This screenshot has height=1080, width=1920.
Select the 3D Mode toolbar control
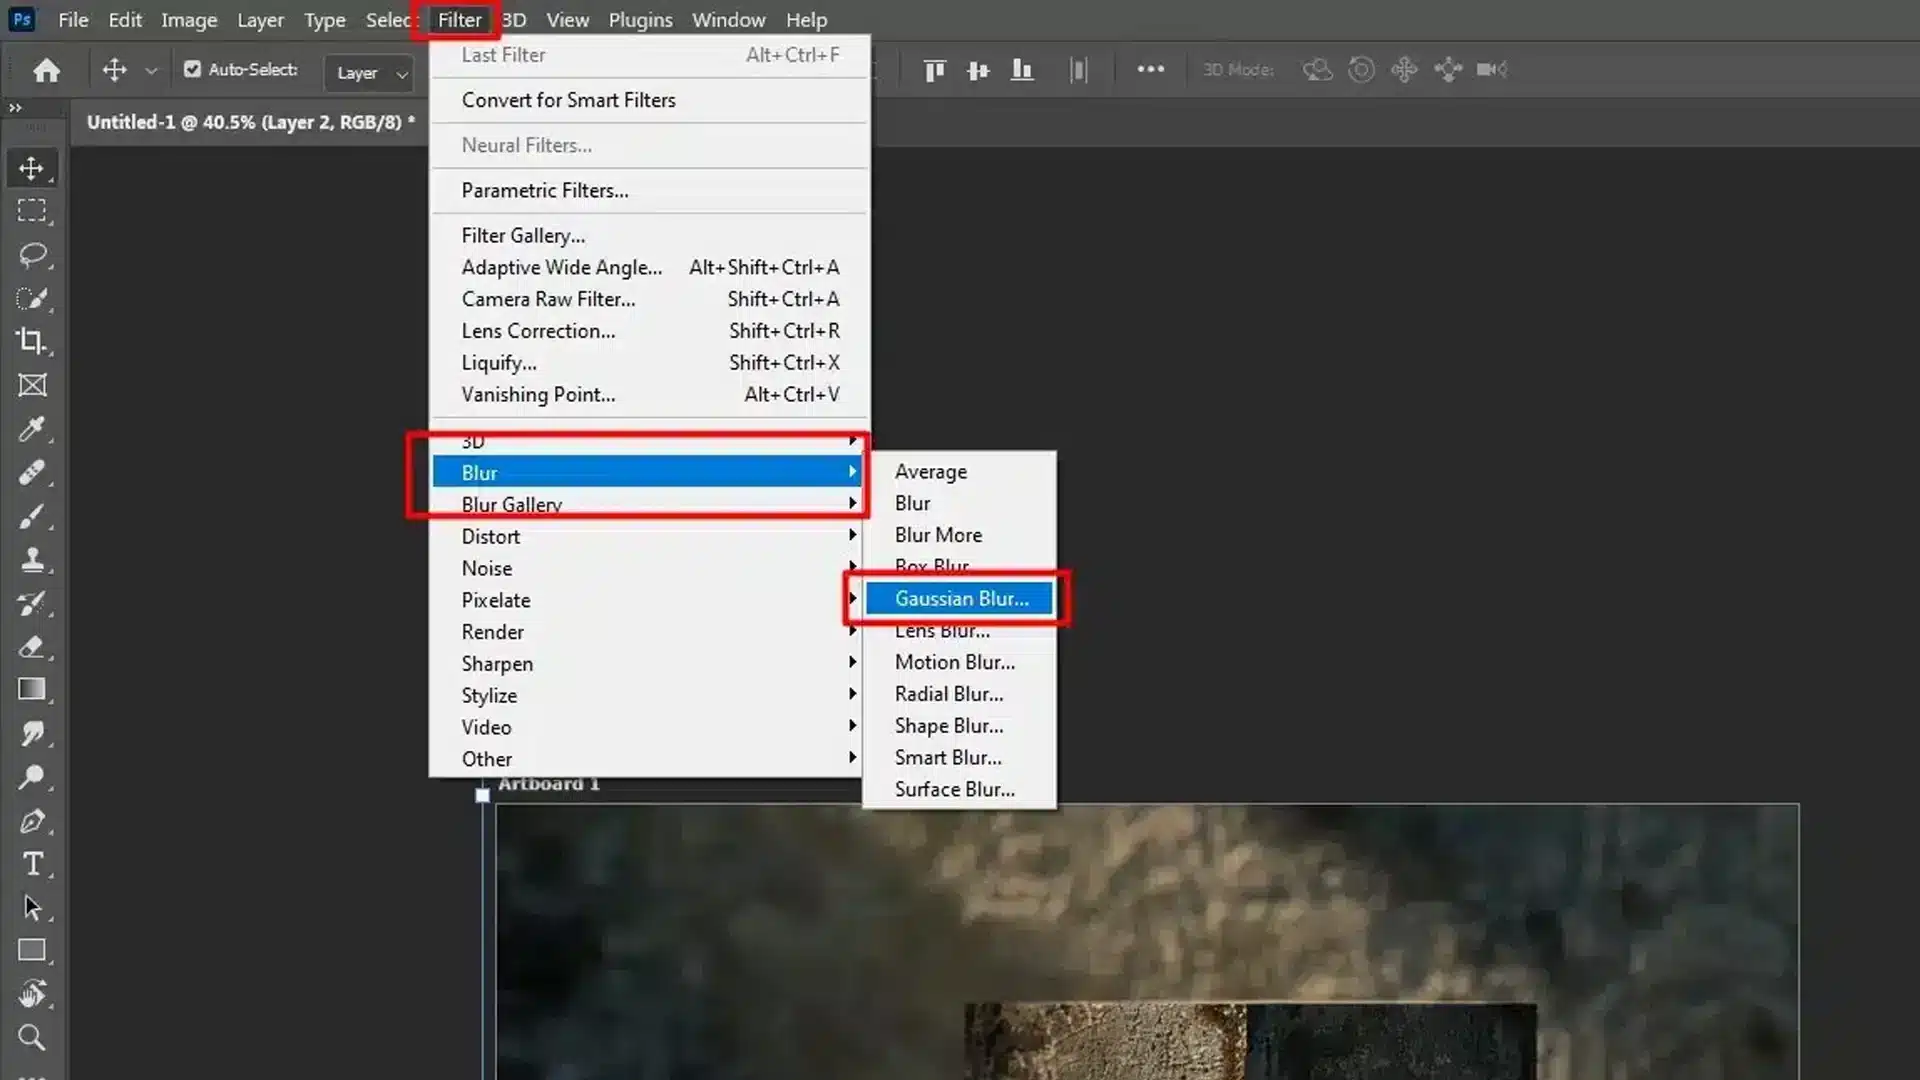pos(1238,69)
